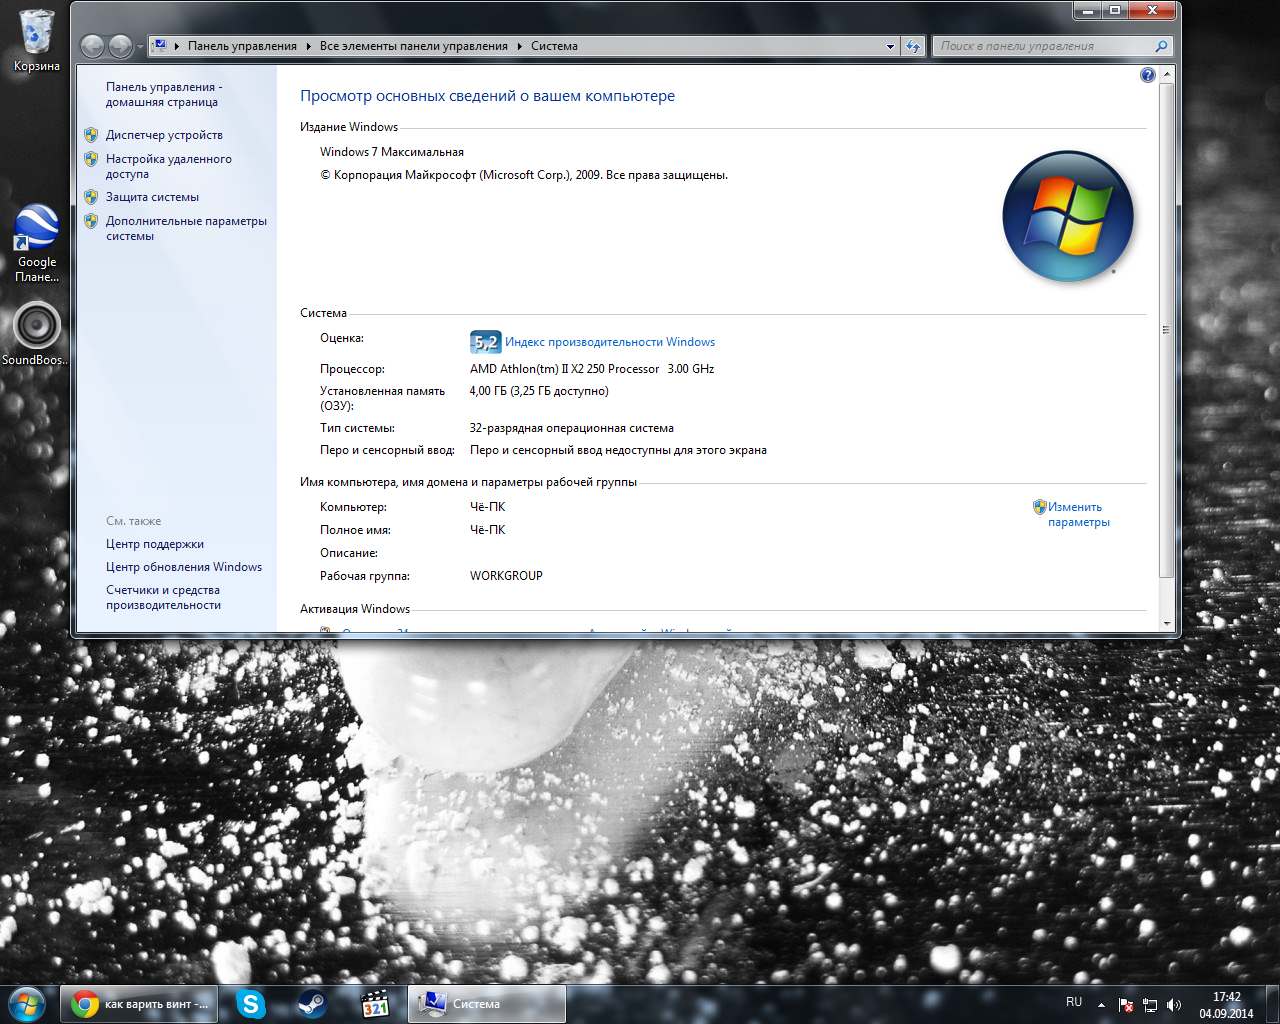Image resolution: width=1280 pixels, height=1024 pixels.
Task: Open recent pages dropdown beside navigation arrows
Action: tap(140, 47)
